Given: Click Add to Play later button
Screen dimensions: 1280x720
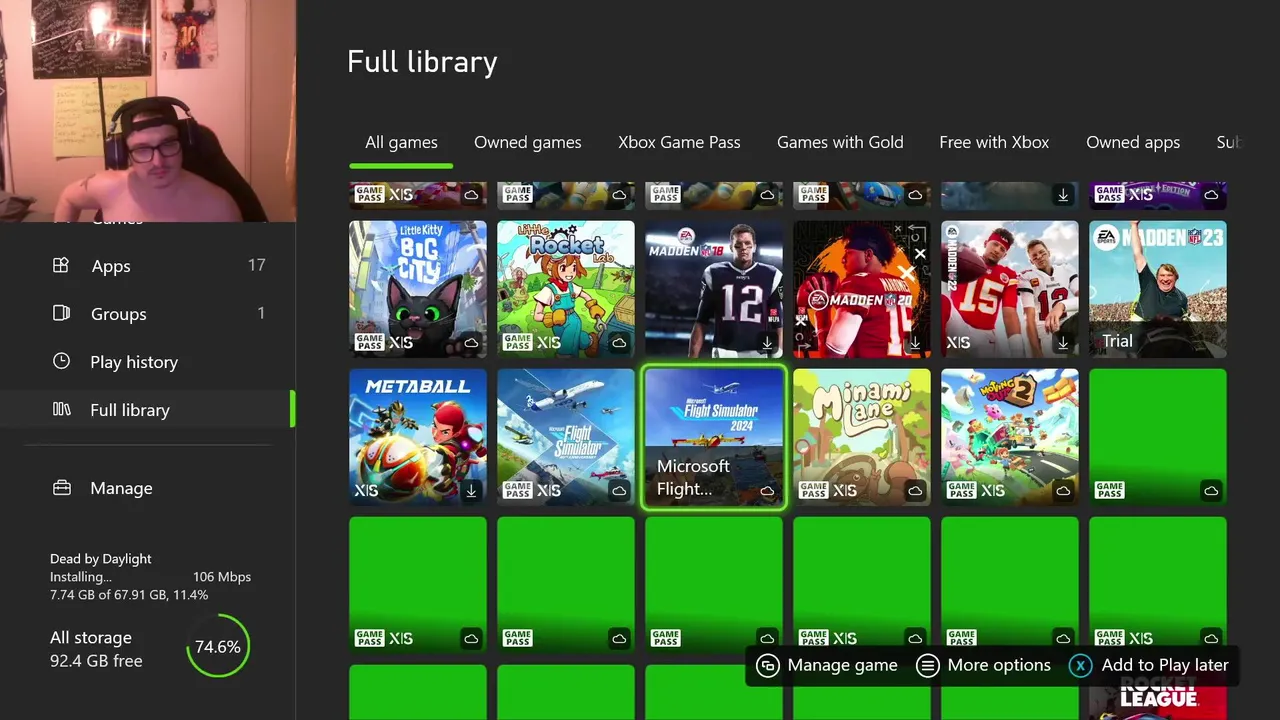Looking at the screenshot, I should 1149,665.
